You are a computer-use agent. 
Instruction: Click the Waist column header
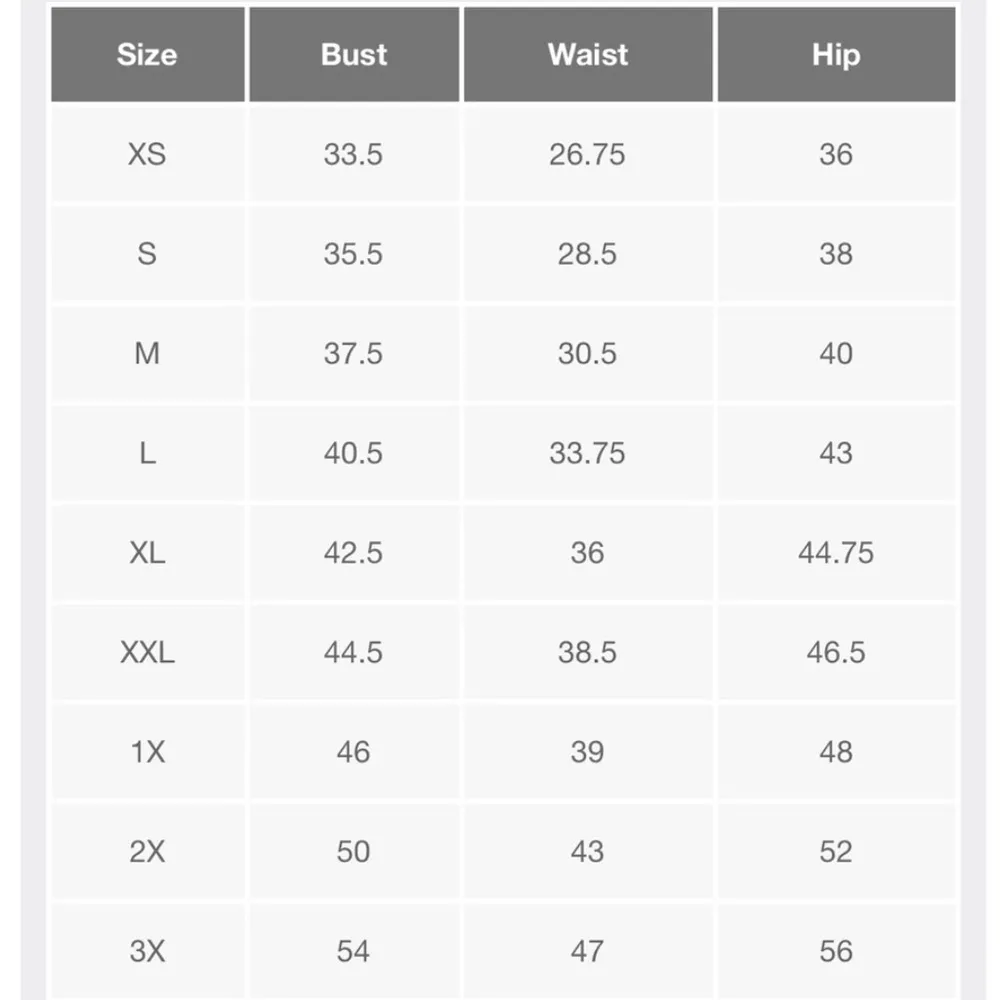click(588, 54)
